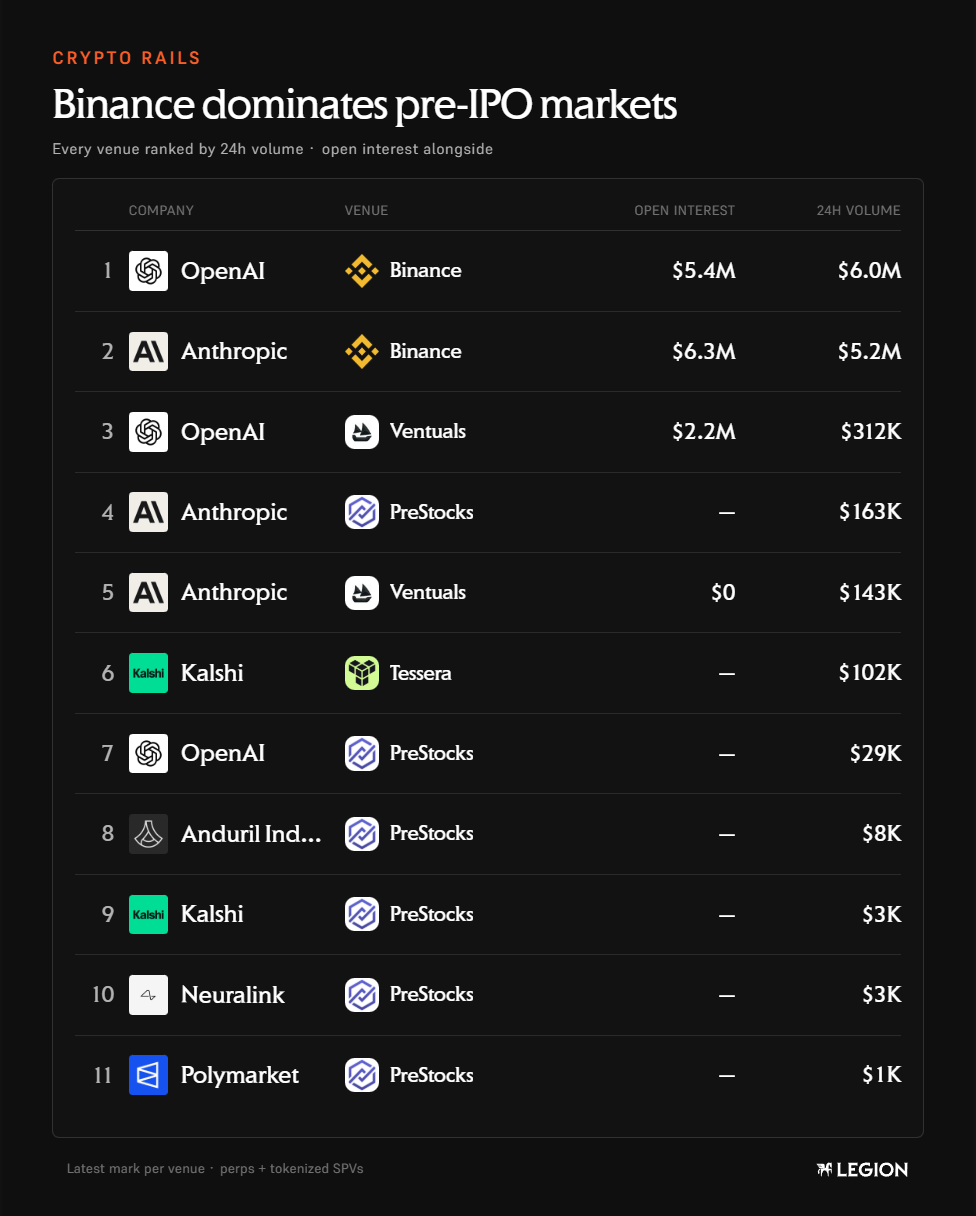Click the Polymarket logo icon

[x=148, y=1075]
